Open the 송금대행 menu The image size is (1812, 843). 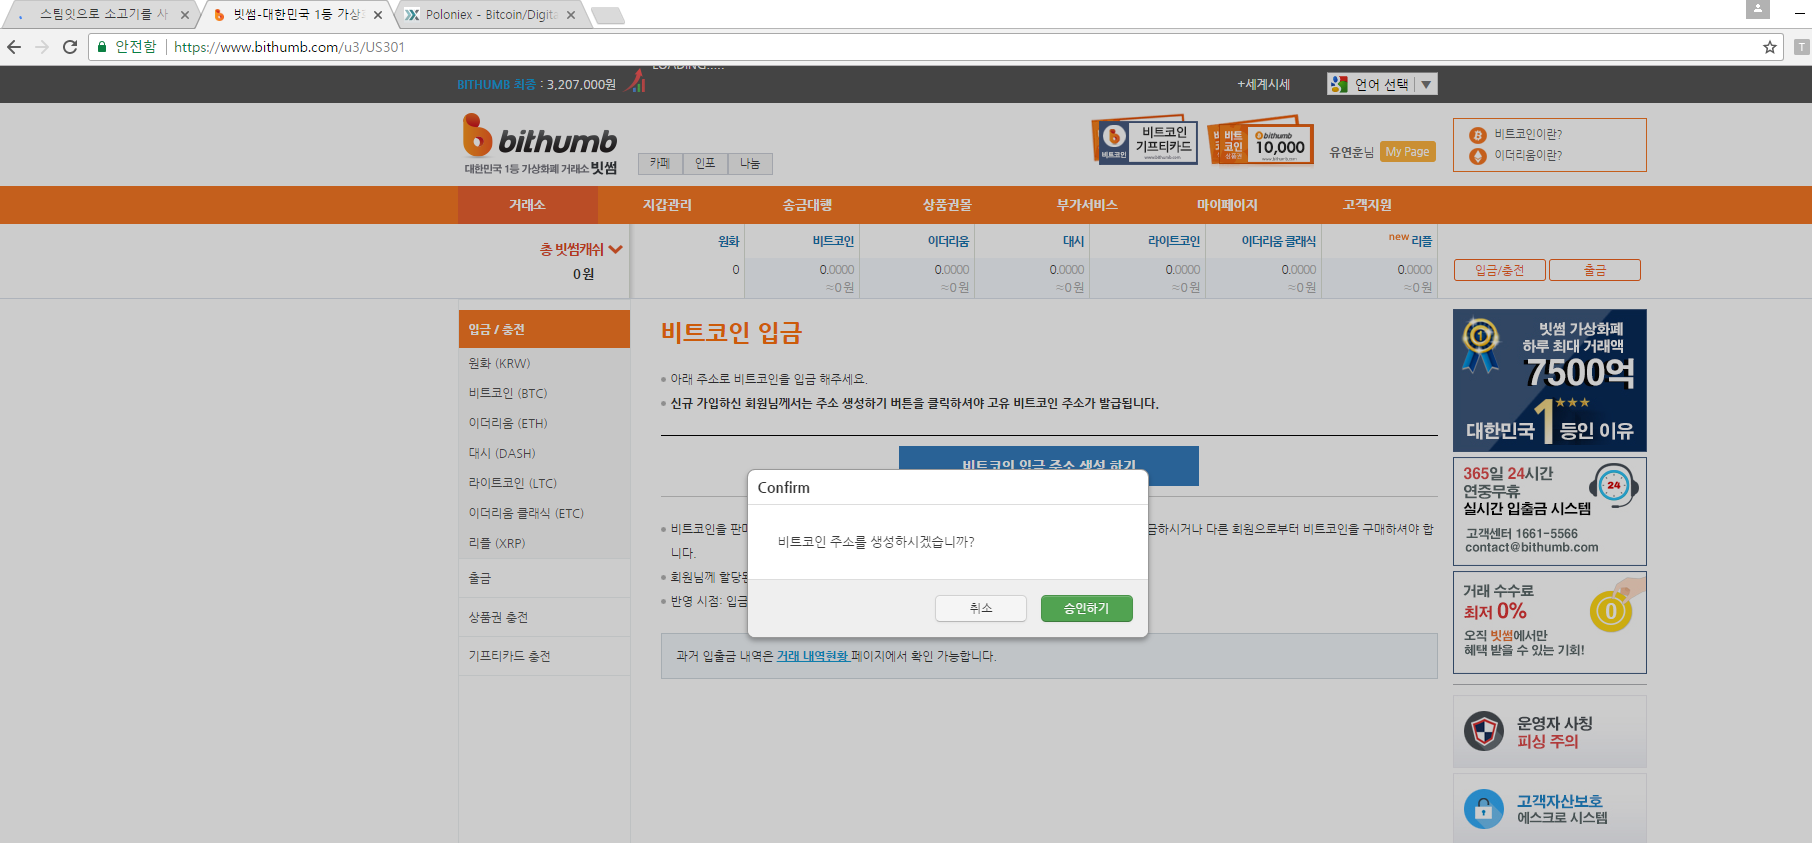(807, 205)
